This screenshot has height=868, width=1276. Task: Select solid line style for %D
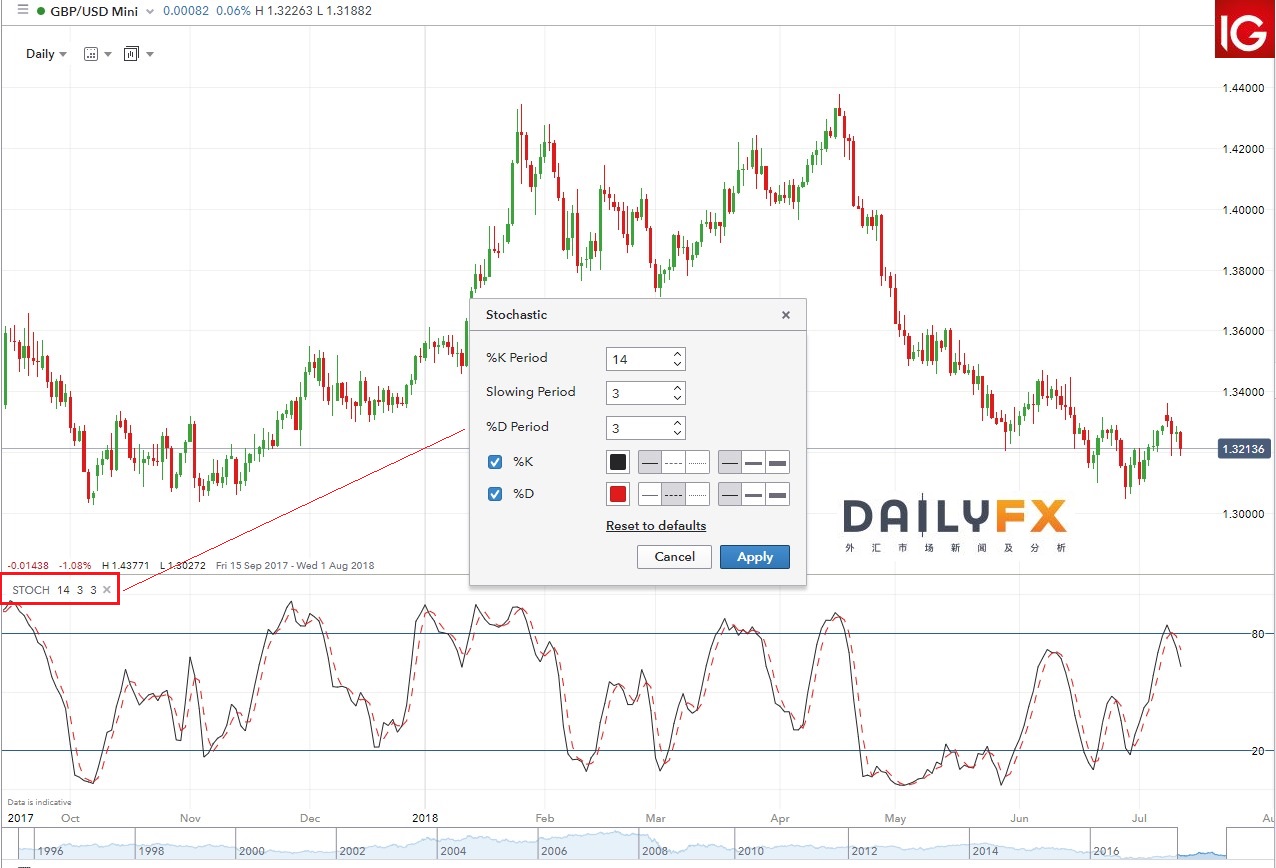650,494
